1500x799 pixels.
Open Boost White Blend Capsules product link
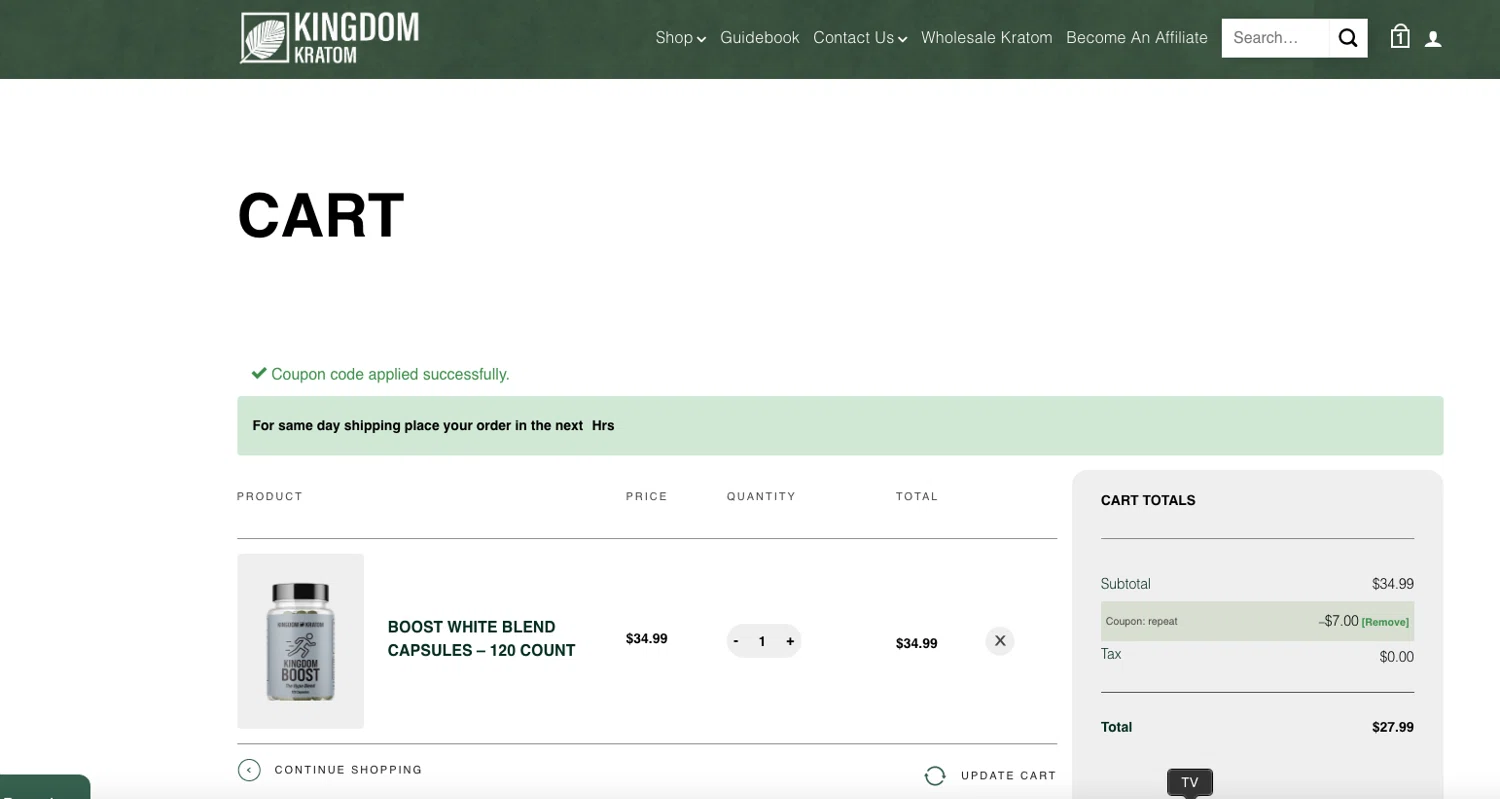[x=482, y=639]
